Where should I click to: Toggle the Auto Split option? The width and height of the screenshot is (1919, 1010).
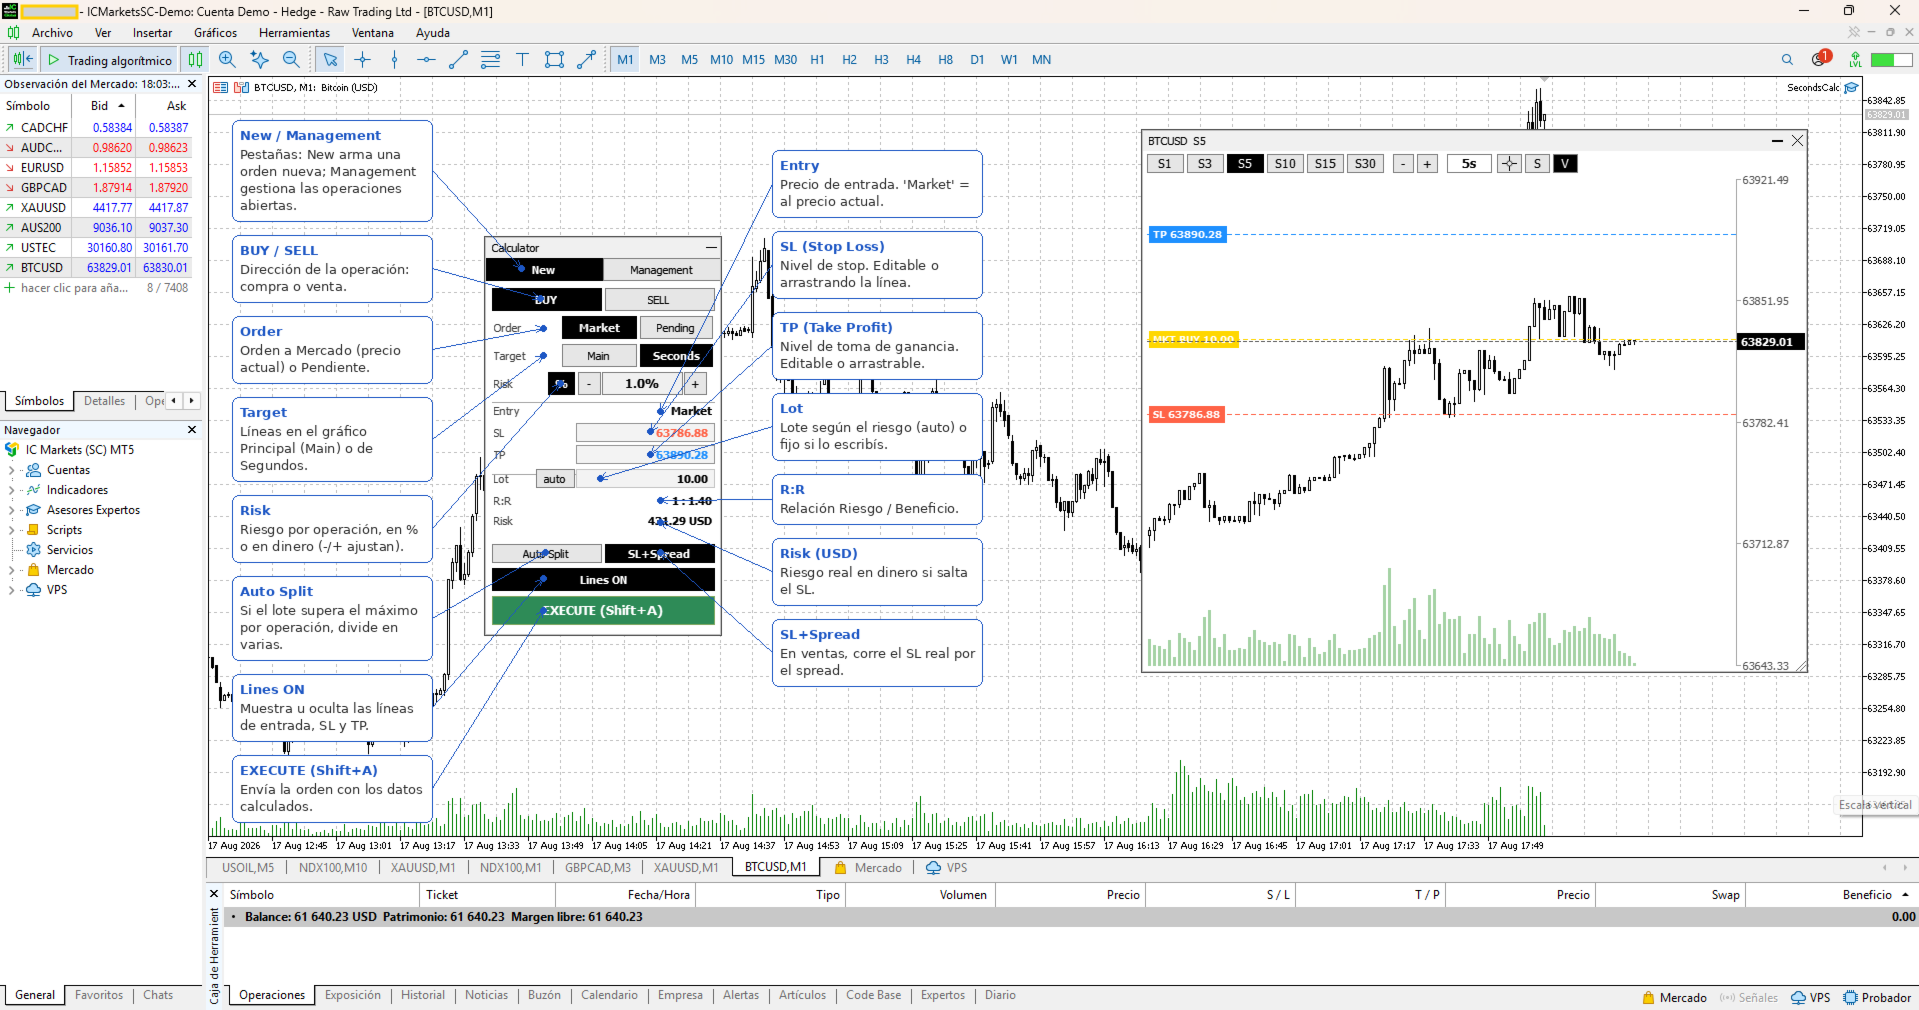(546, 554)
